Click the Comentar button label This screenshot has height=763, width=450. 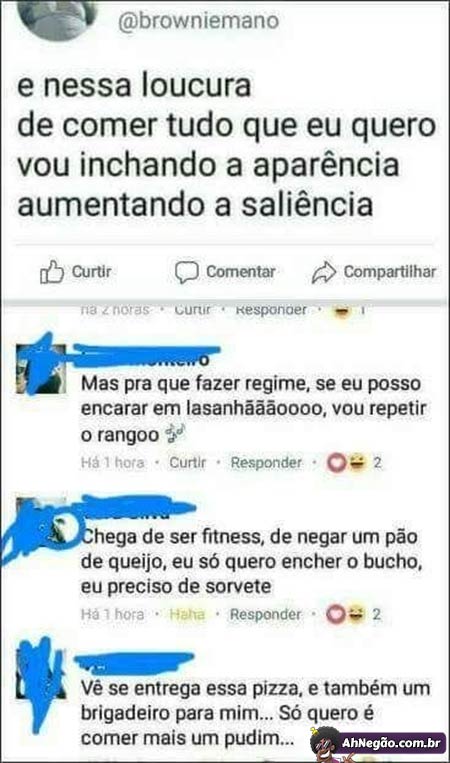(x=241, y=272)
